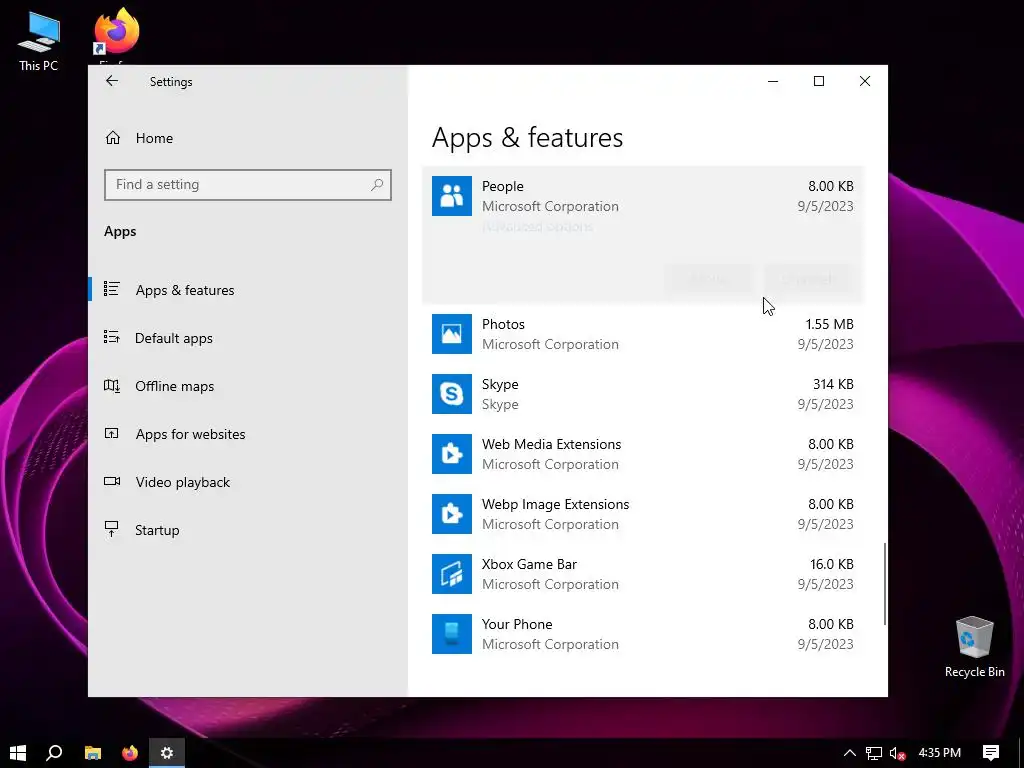Click the Apps for websites sidebar icon
The image size is (1024, 768).
112,433
